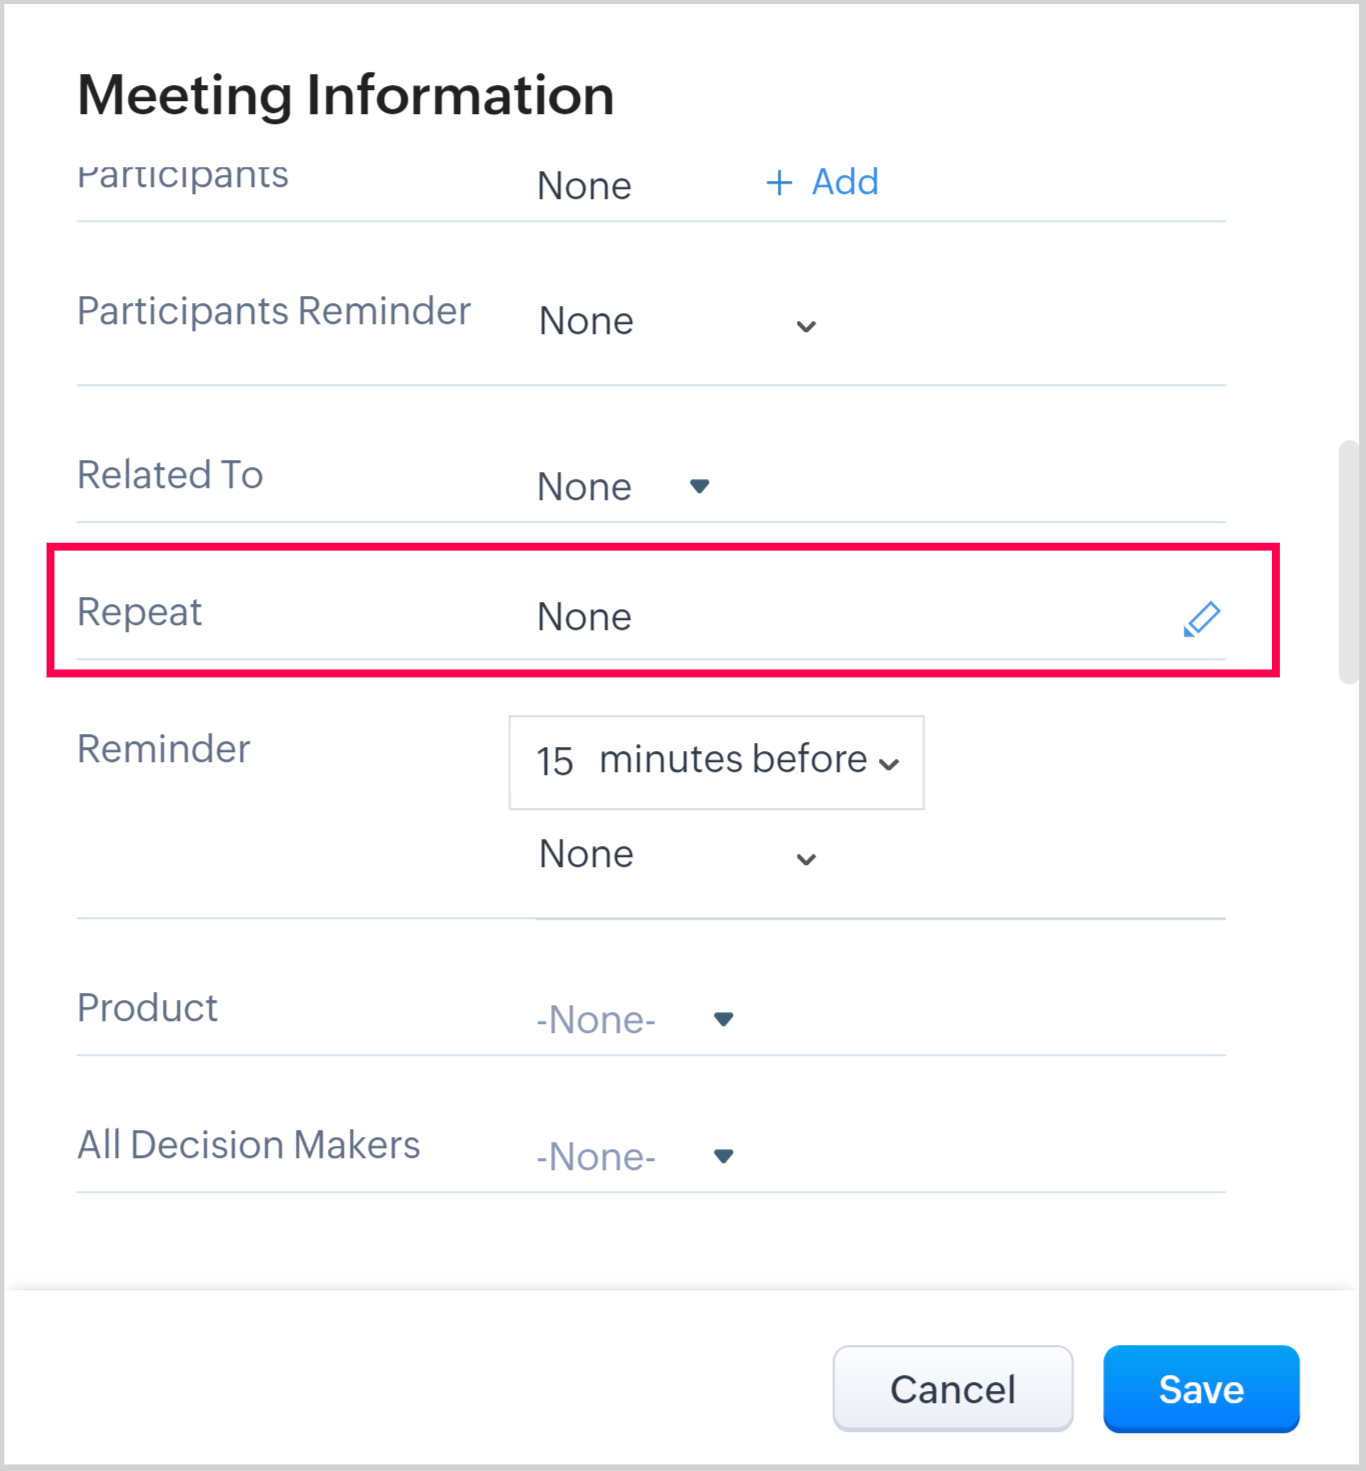Click chevron next to 'minutes before'

point(889,764)
